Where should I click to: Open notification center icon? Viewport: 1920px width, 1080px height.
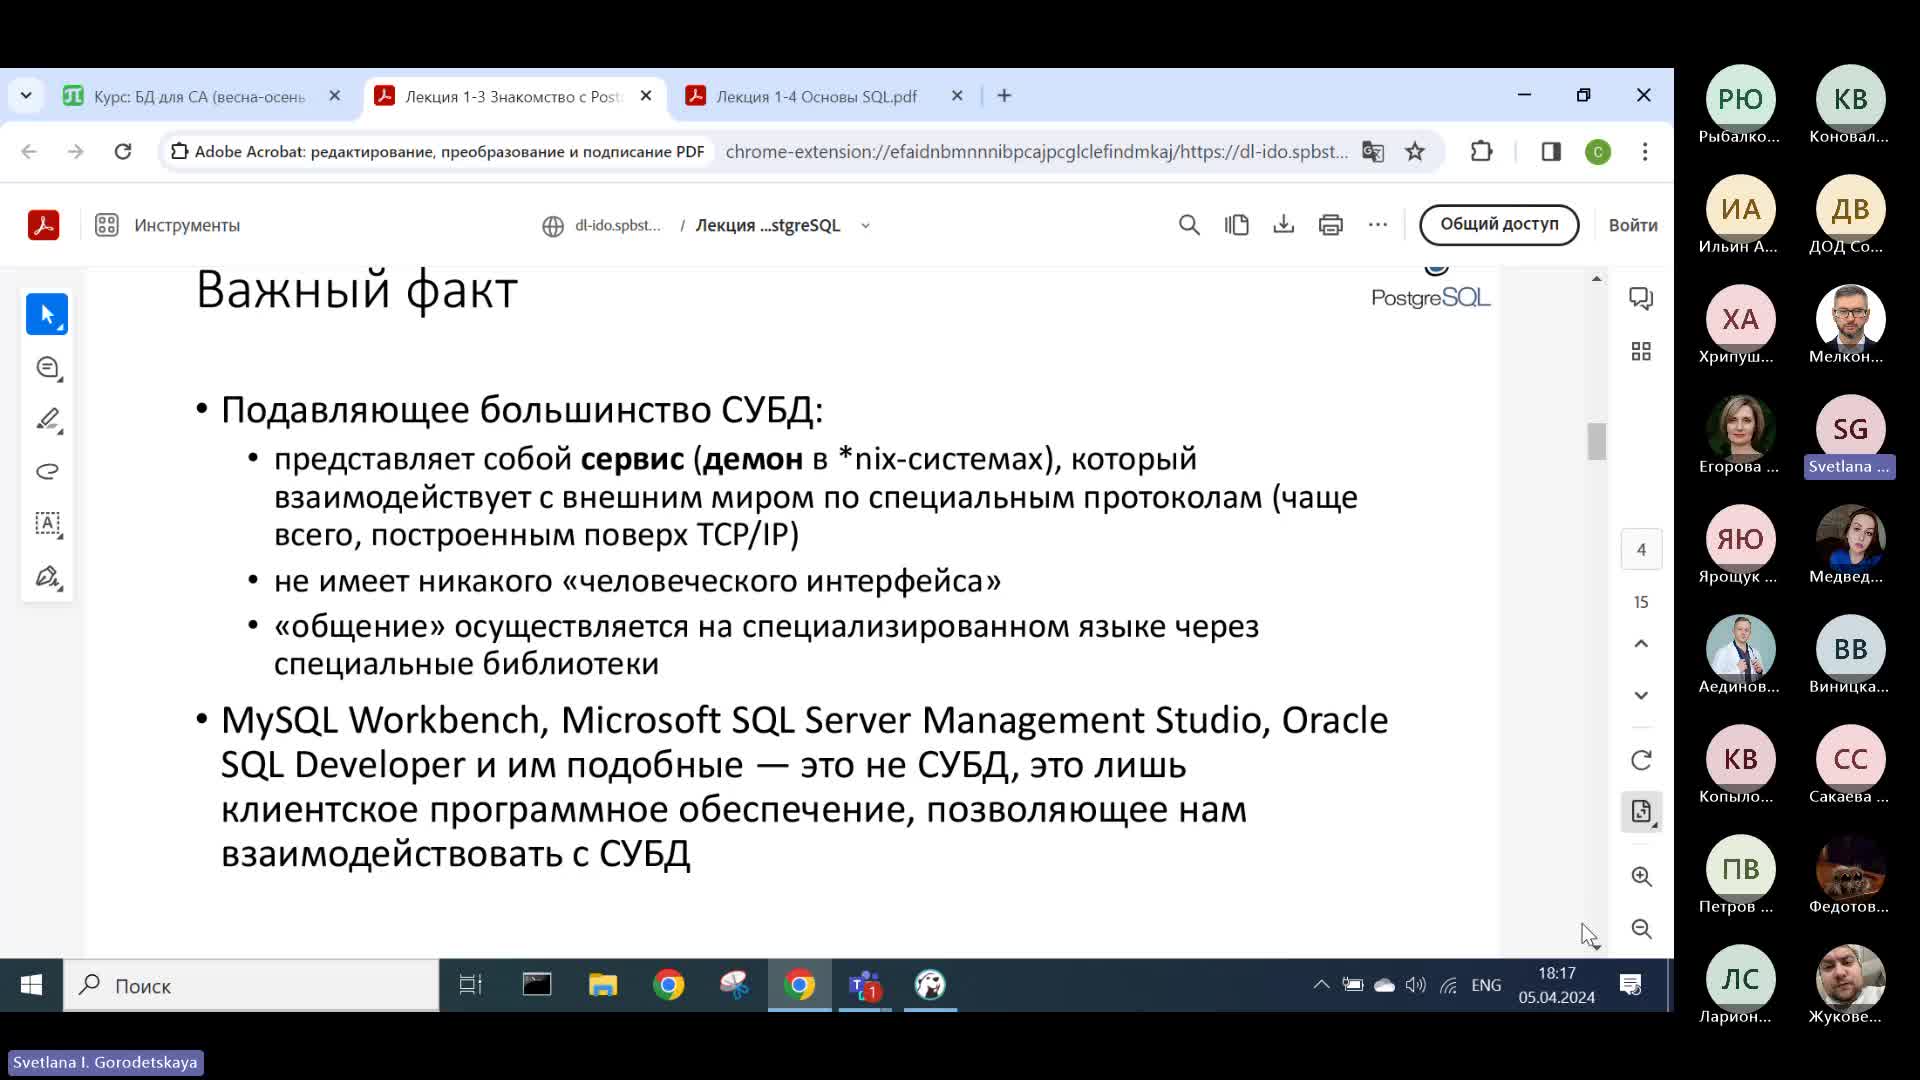tap(1631, 985)
